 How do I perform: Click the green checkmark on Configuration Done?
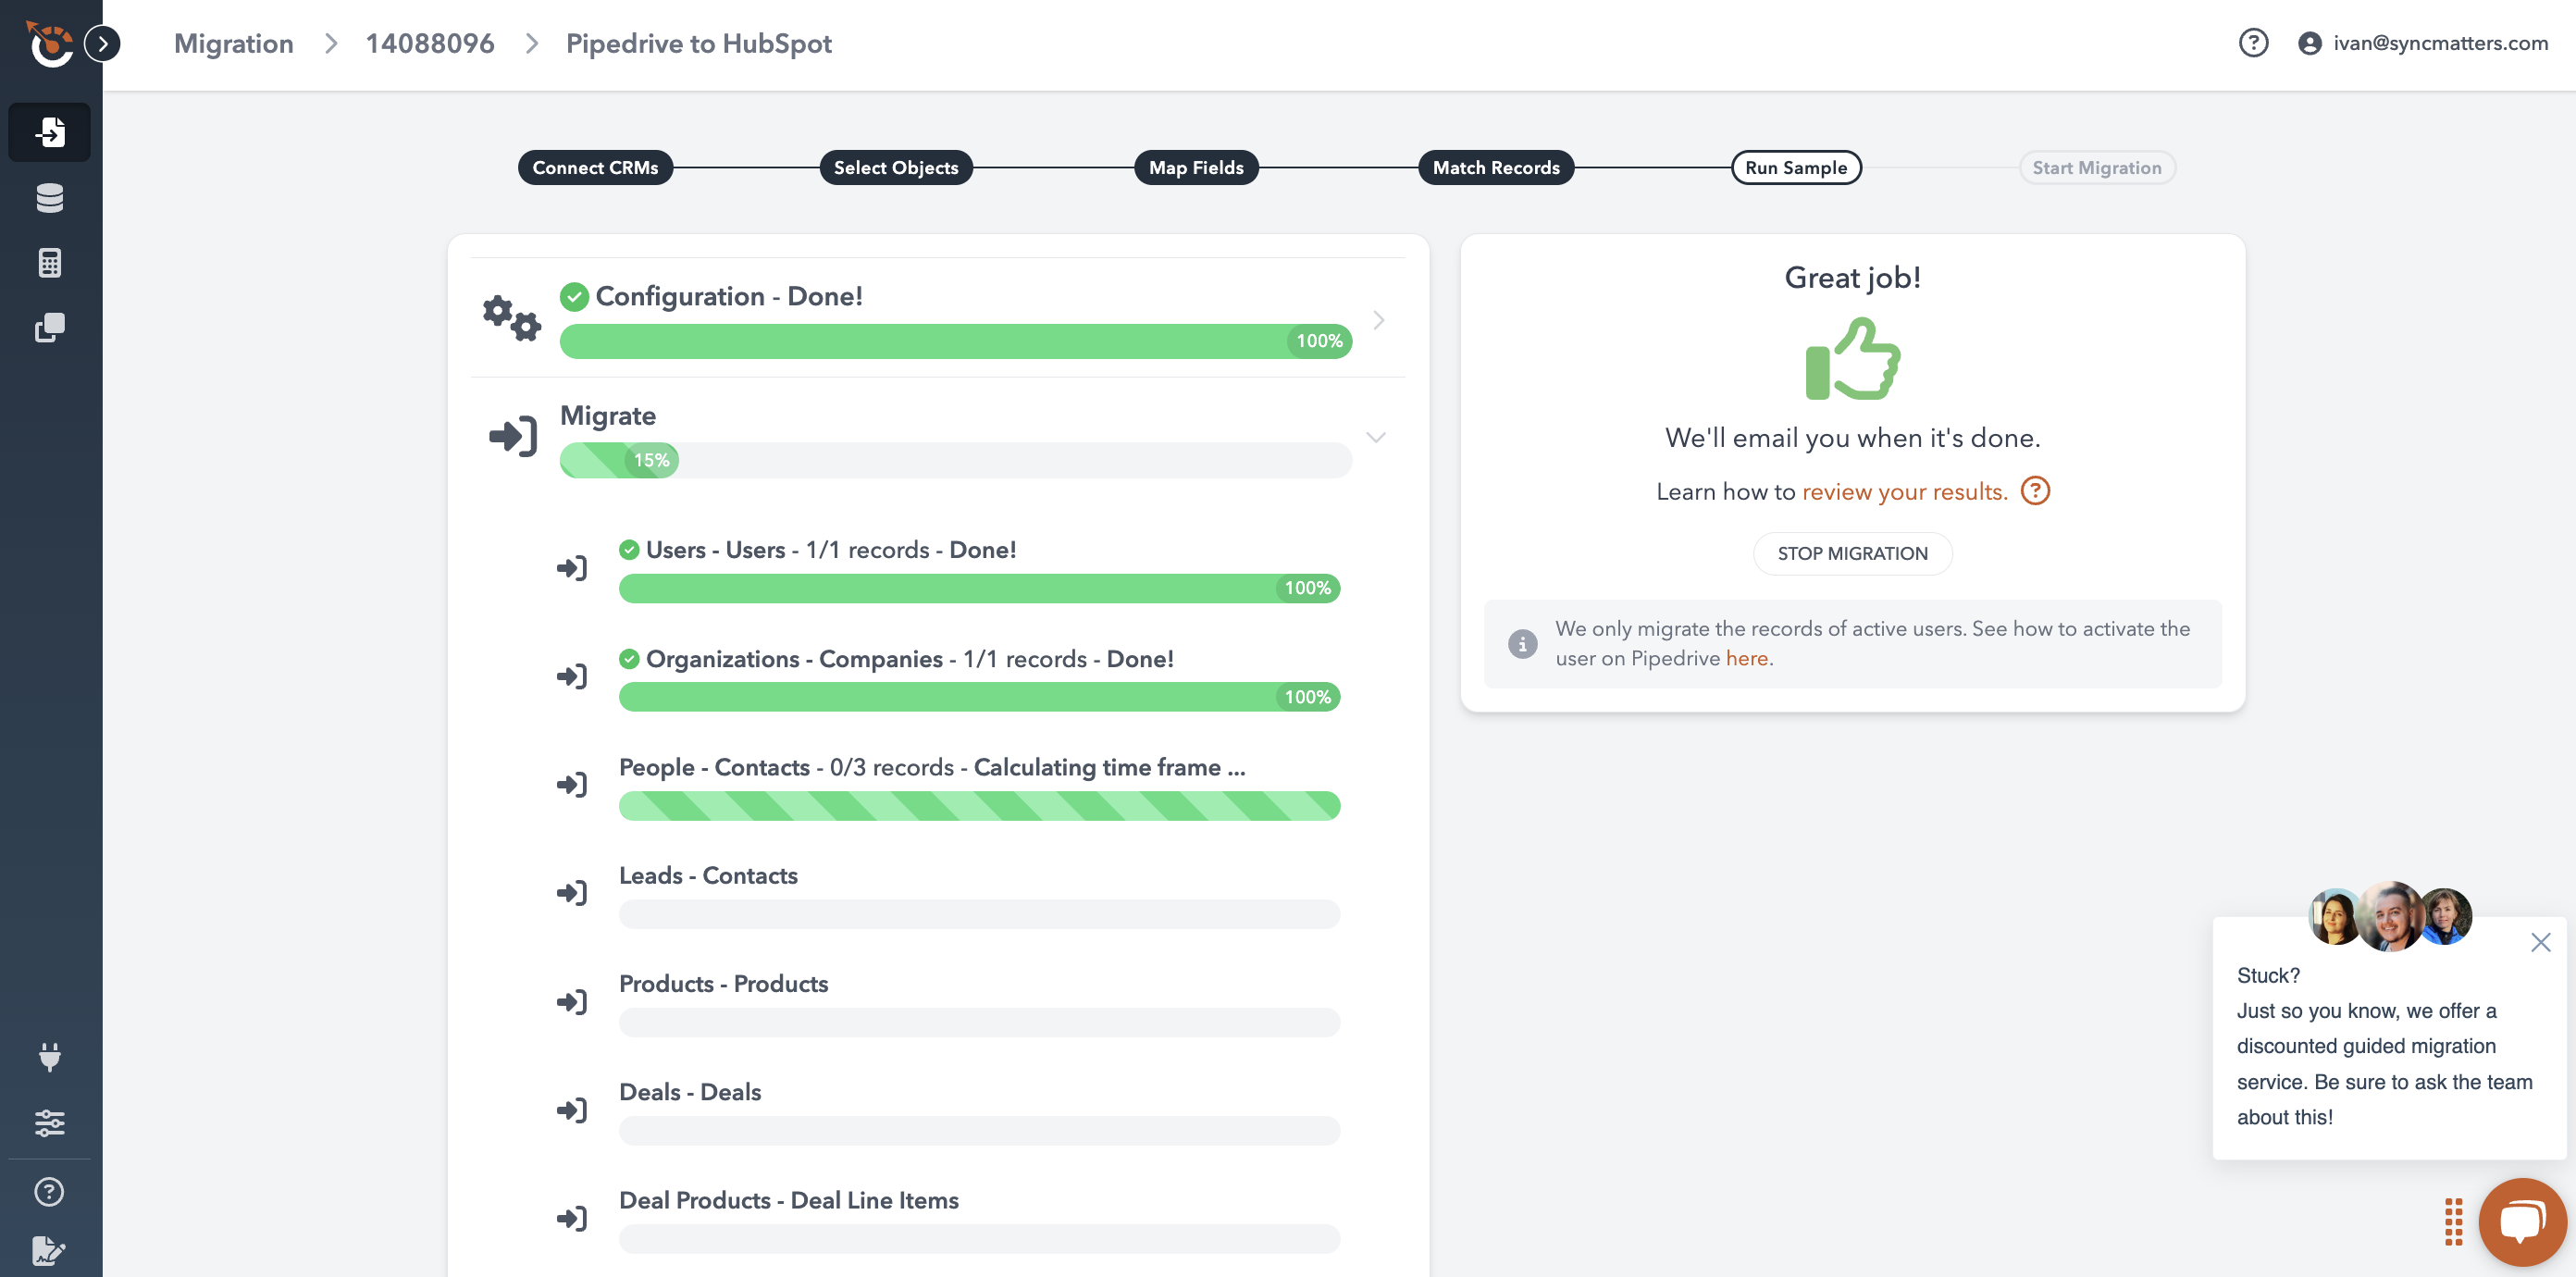tap(574, 296)
